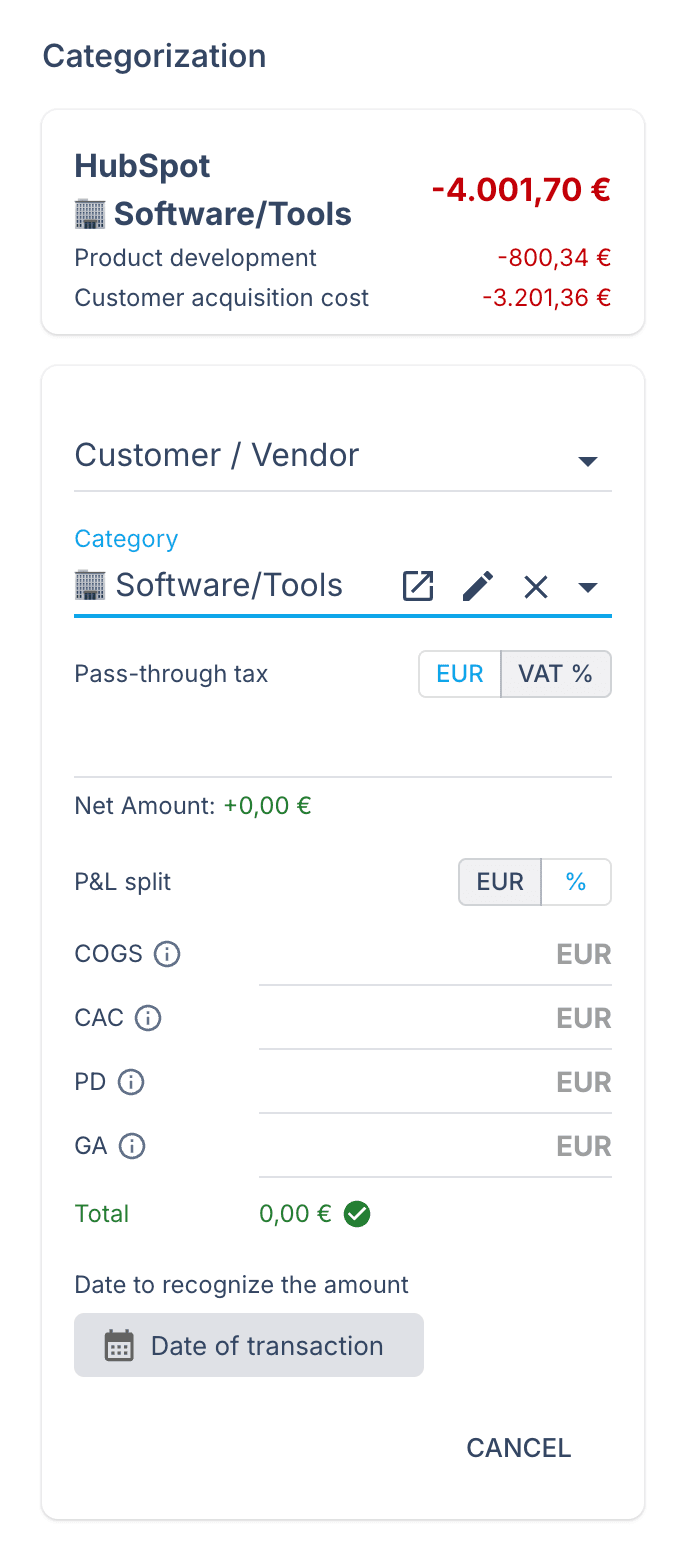Show info tooltip for PD
Viewport: 686px width, 1550px height.
coord(131,1083)
